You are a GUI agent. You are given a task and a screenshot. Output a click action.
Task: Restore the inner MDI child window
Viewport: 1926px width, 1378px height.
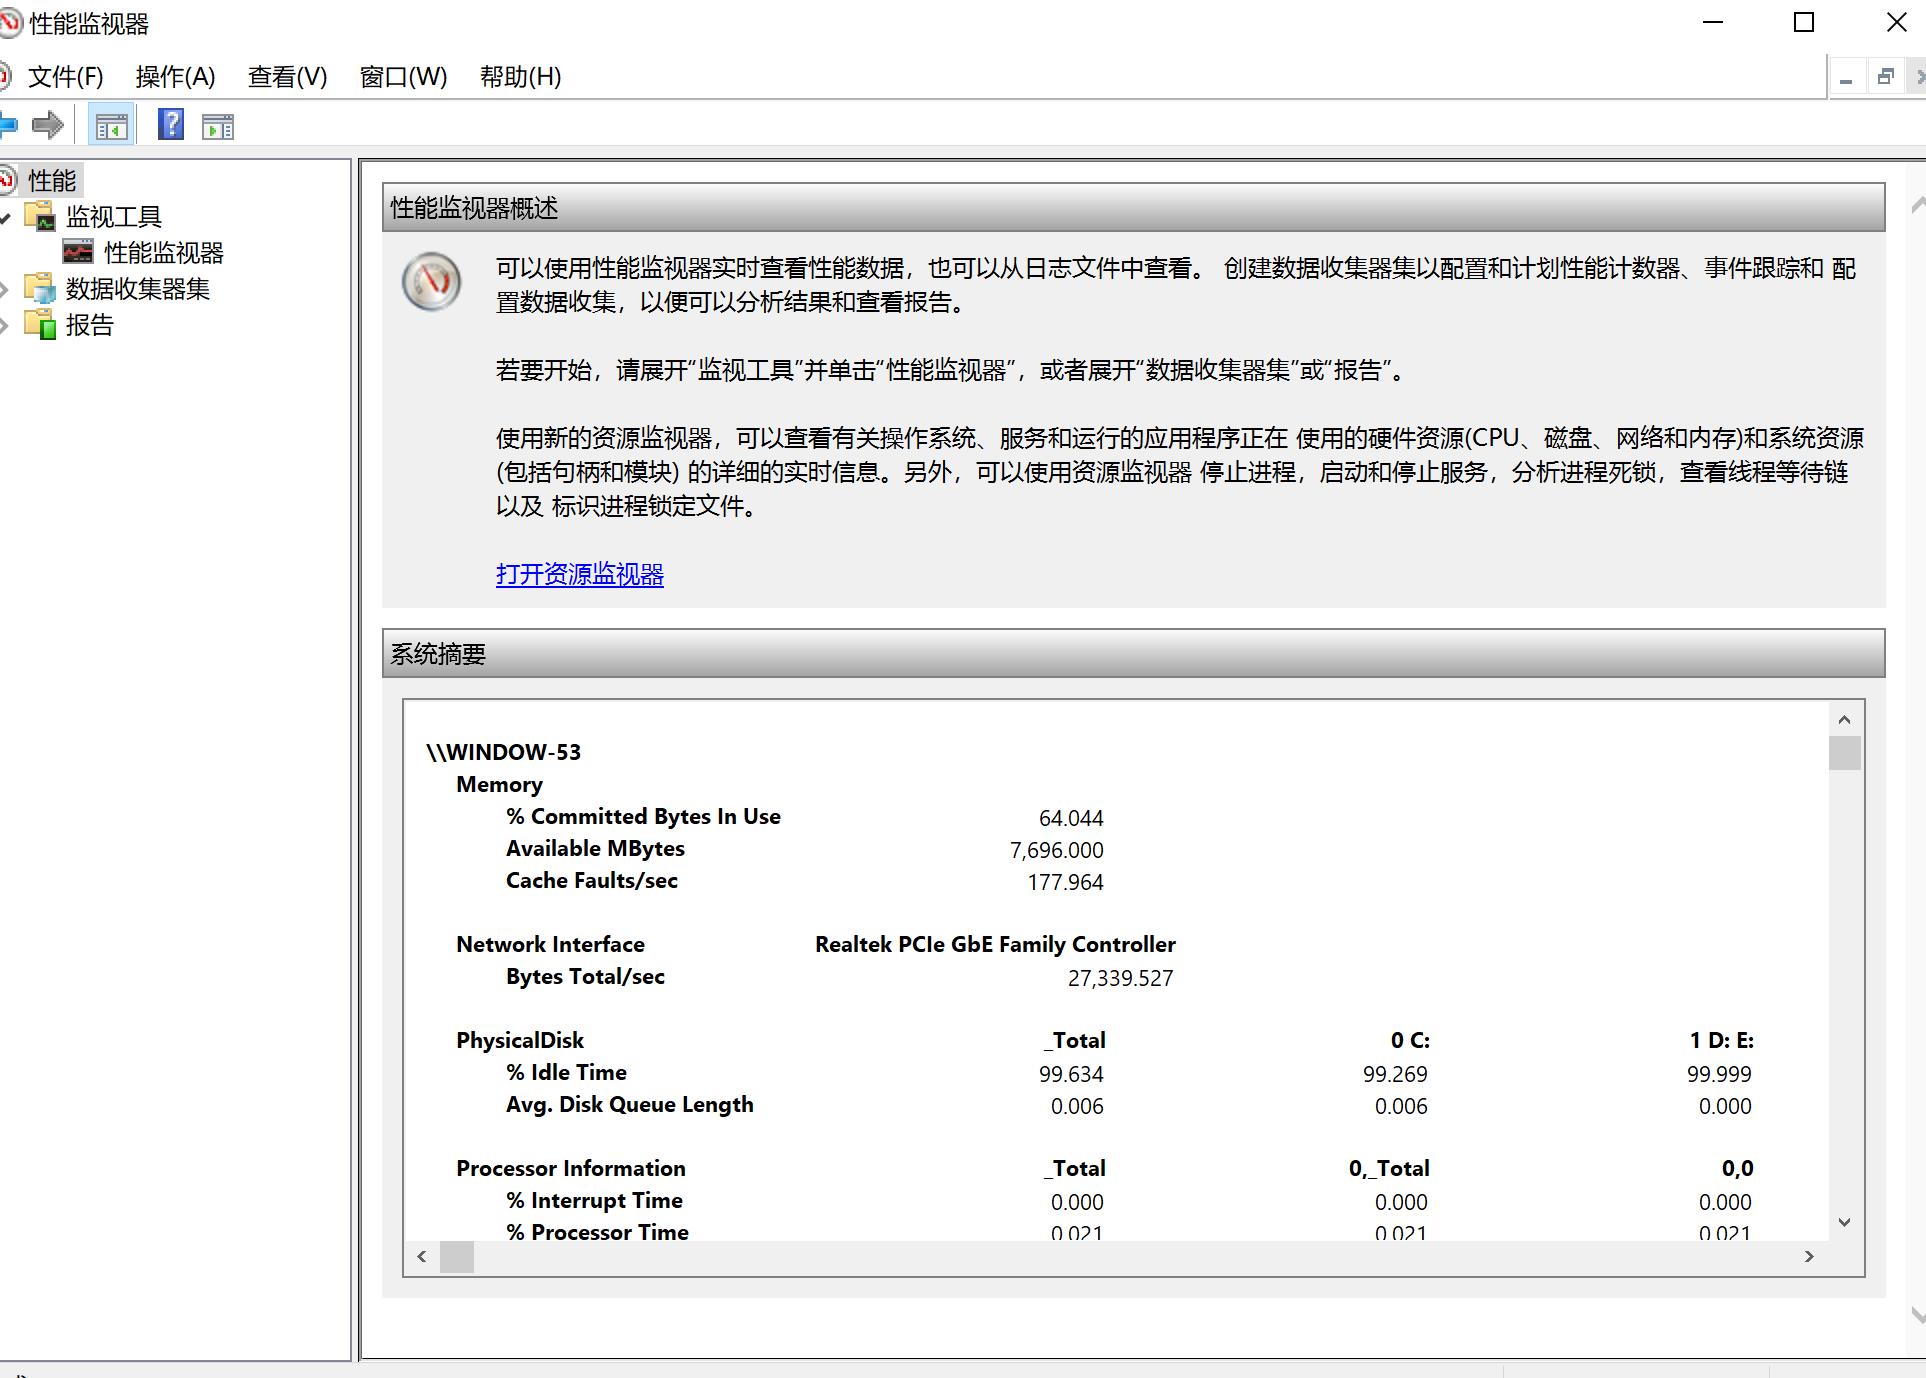(x=1886, y=77)
